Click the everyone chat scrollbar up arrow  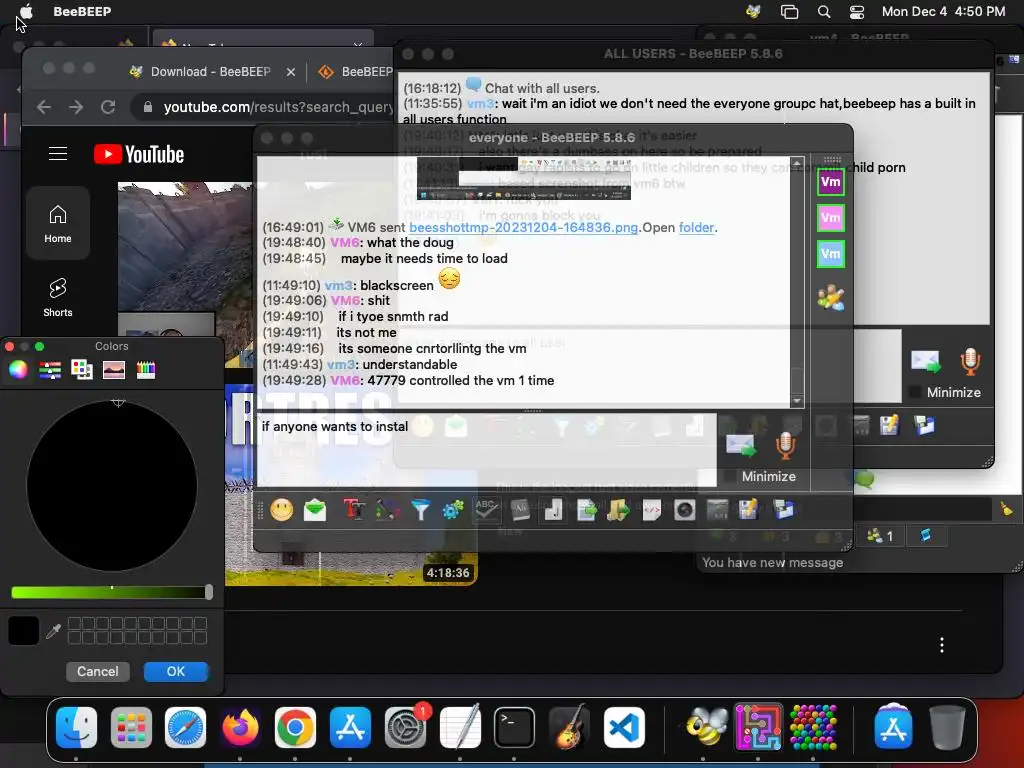click(797, 162)
